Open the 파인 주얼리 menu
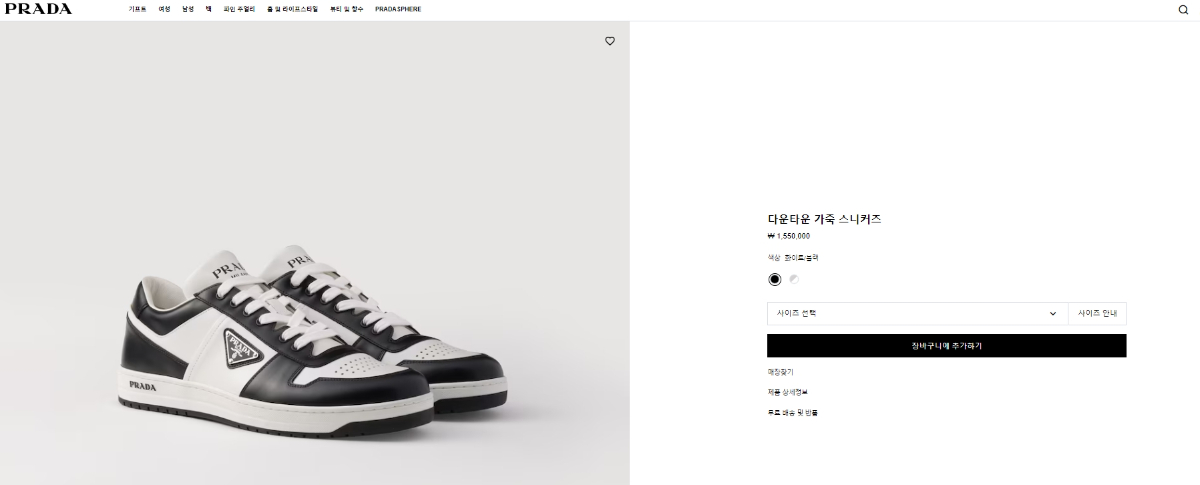Image resolution: width=1200 pixels, height=485 pixels. point(239,9)
